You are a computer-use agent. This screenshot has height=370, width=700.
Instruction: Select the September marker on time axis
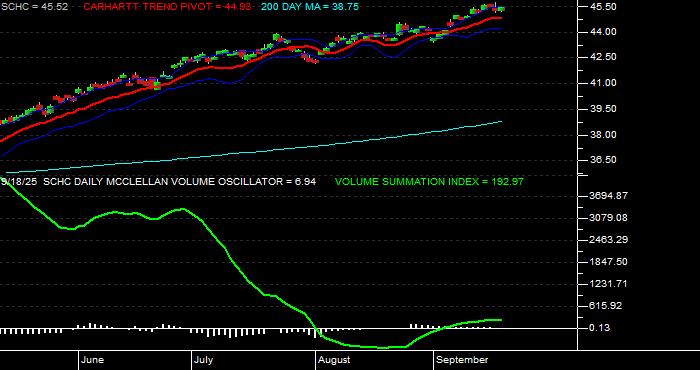pos(462,360)
